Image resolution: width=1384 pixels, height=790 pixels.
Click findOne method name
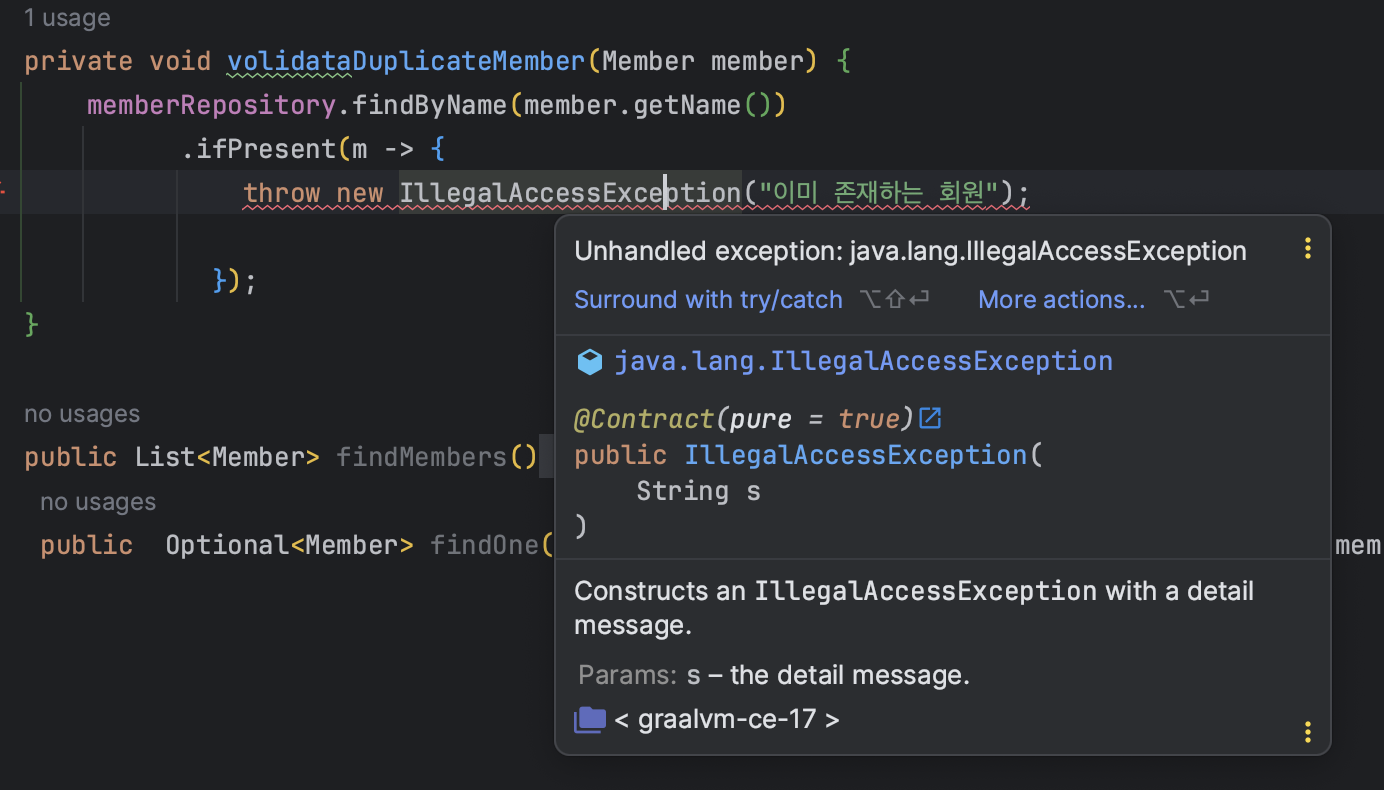click(484, 545)
